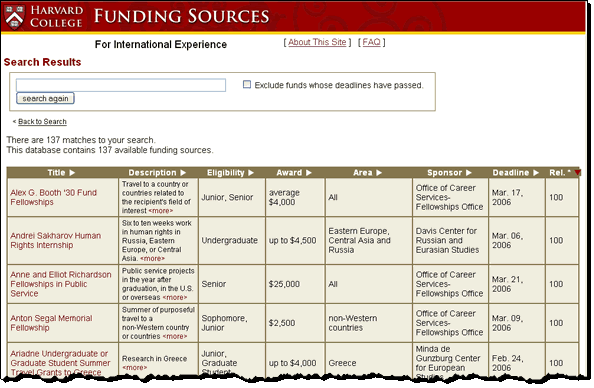Sort by Title column arrow
The image size is (594, 388).
coord(72,173)
